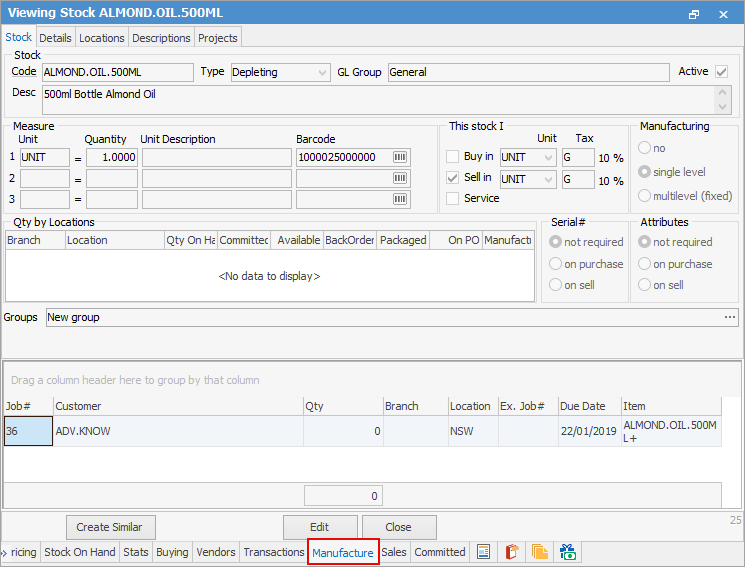
Task: Click the Groups ellipsis button
Action: click(x=730, y=317)
